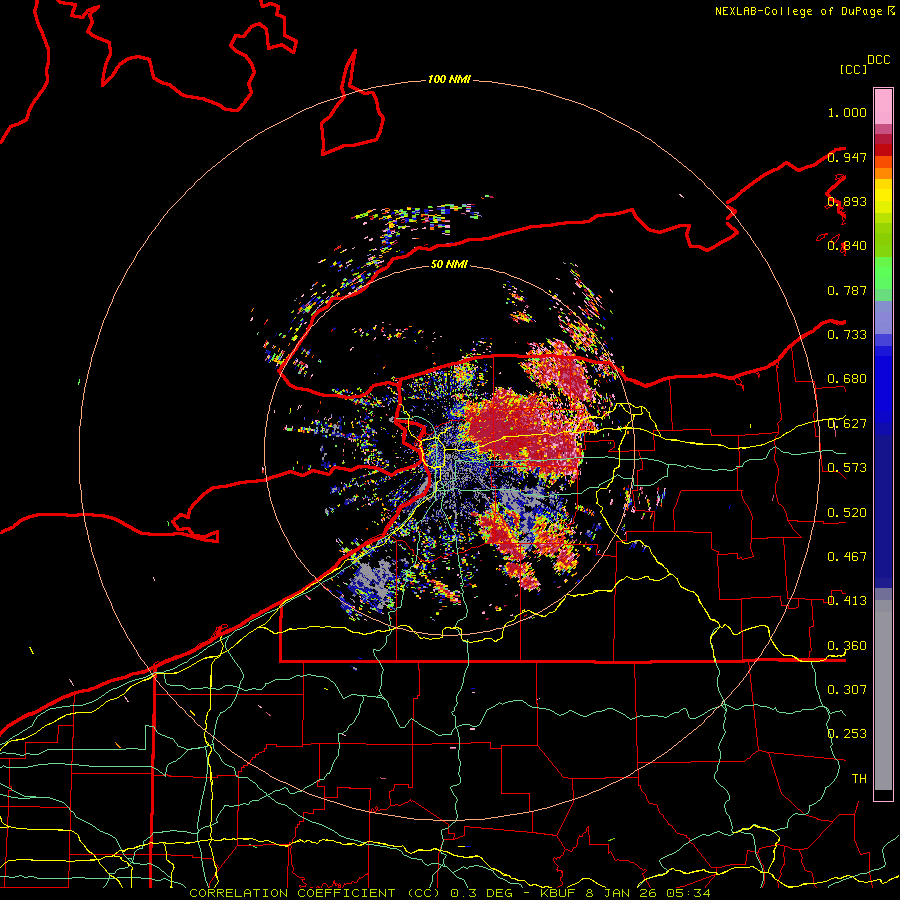This screenshot has width=900, height=900.
Task: Click the 0.573 color scale value
Action: tap(847, 468)
